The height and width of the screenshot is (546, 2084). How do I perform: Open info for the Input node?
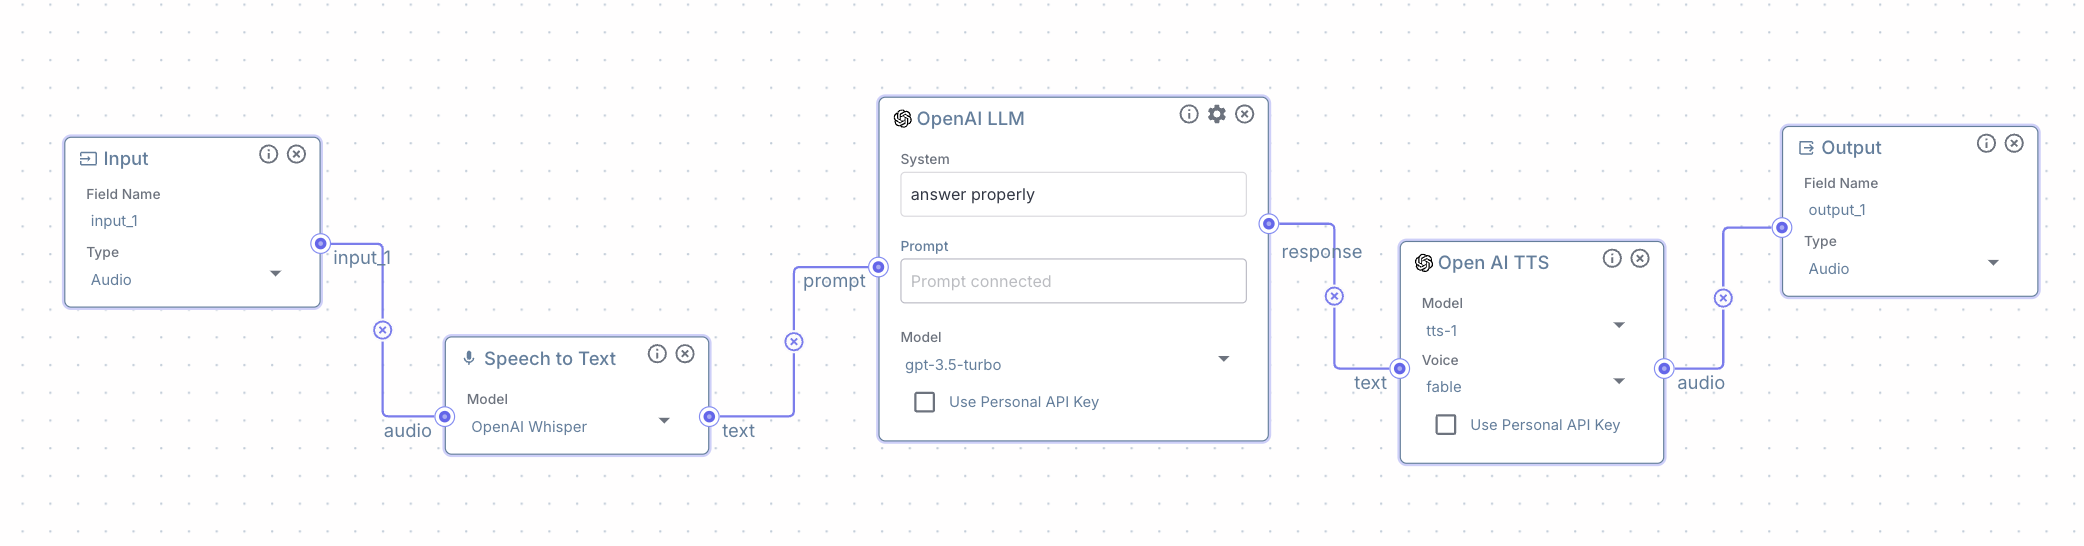coord(268,154)
